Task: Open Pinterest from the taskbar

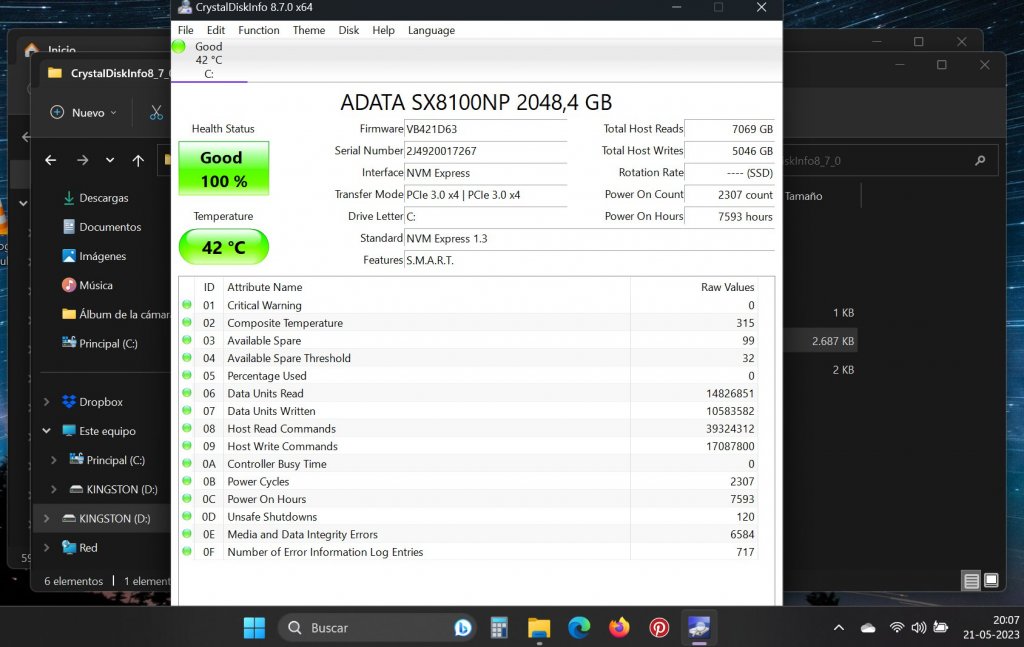Action: pyautogui.click(x=659, y=627)
